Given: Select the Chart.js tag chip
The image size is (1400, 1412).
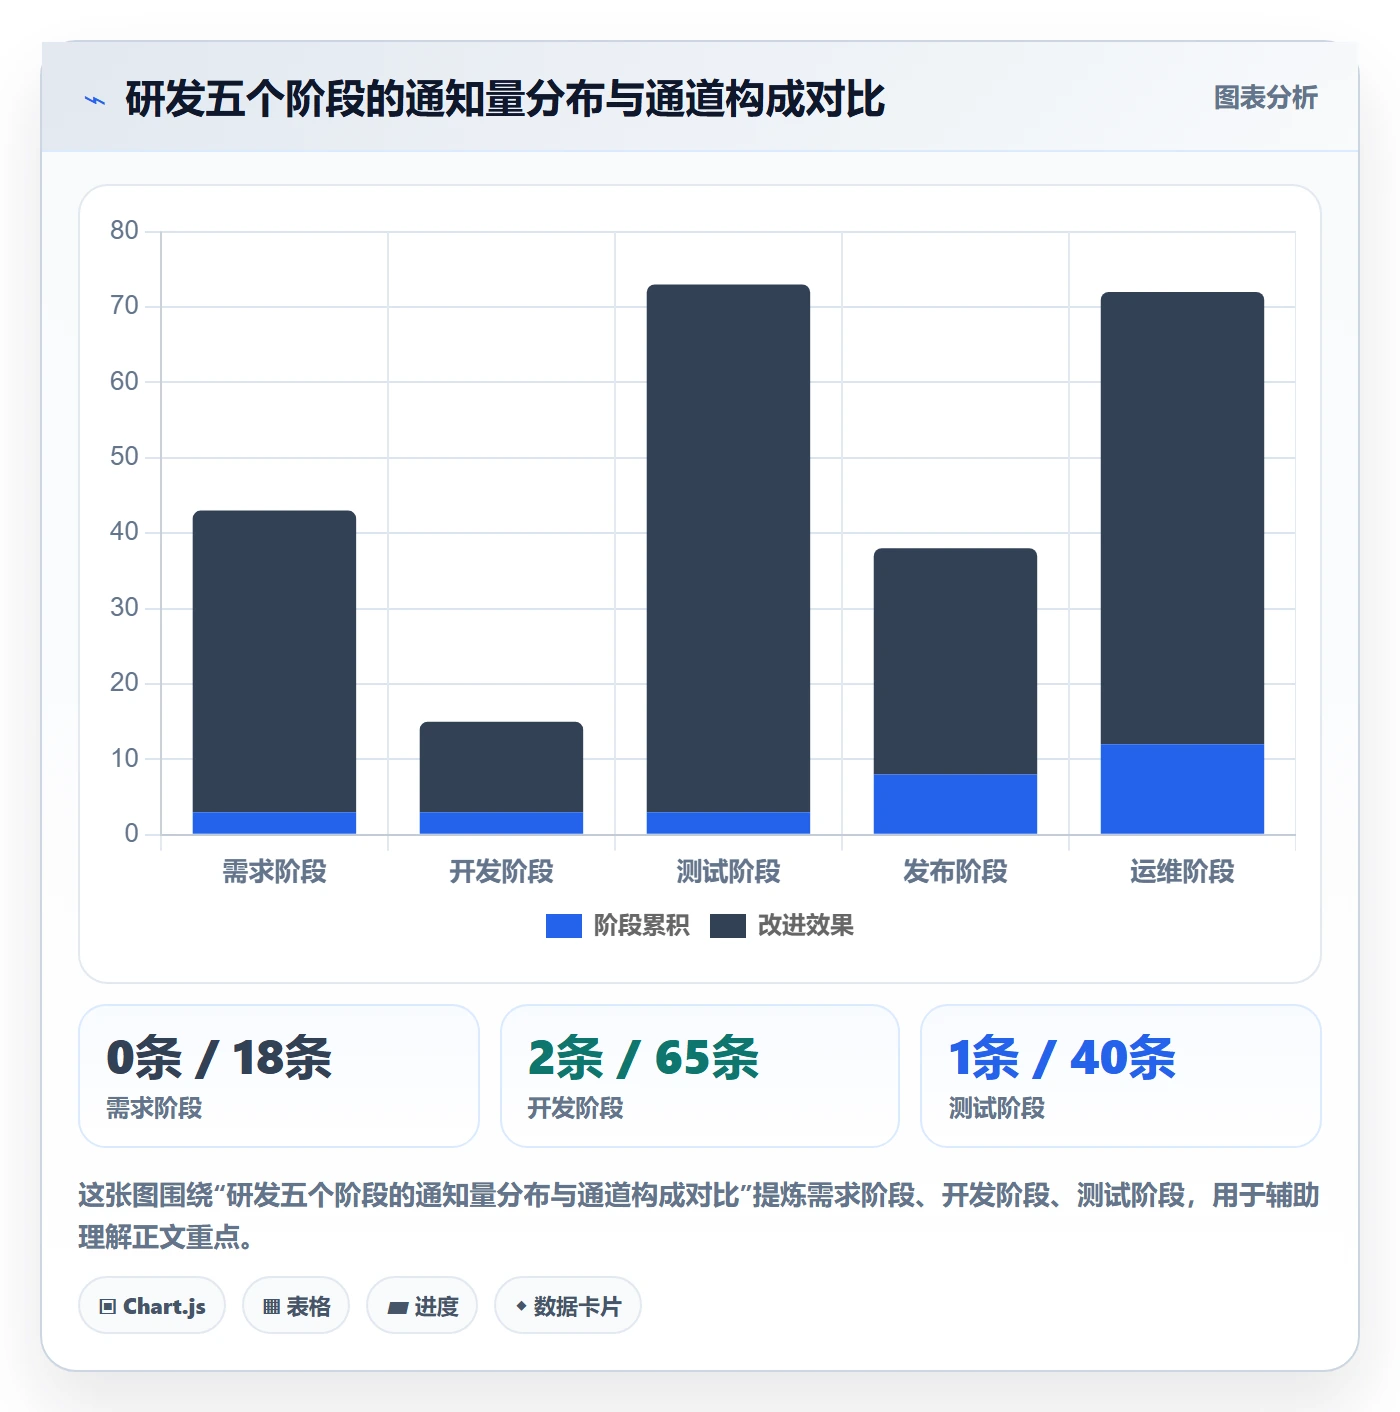Looking at the screenshot, I should [x=152, y=1306].
